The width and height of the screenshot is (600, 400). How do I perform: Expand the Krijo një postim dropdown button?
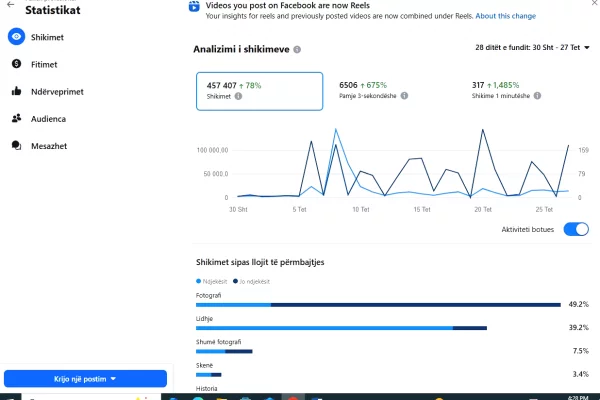click(85, 379)
